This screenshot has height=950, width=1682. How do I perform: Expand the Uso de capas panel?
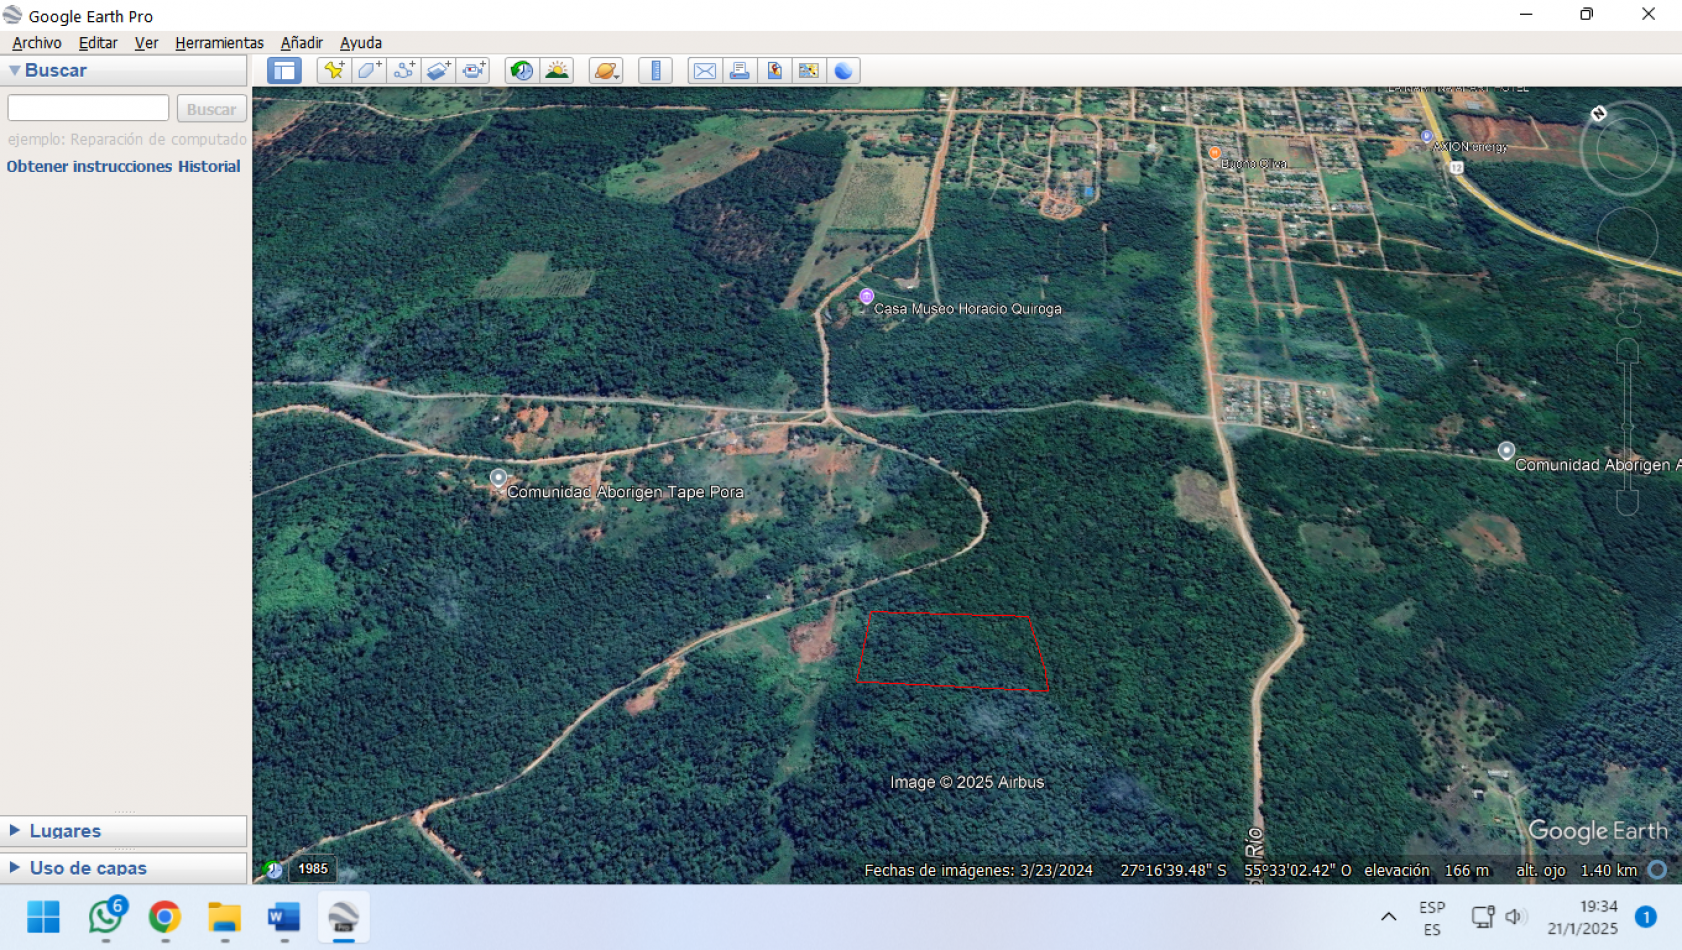coord(15,867)
